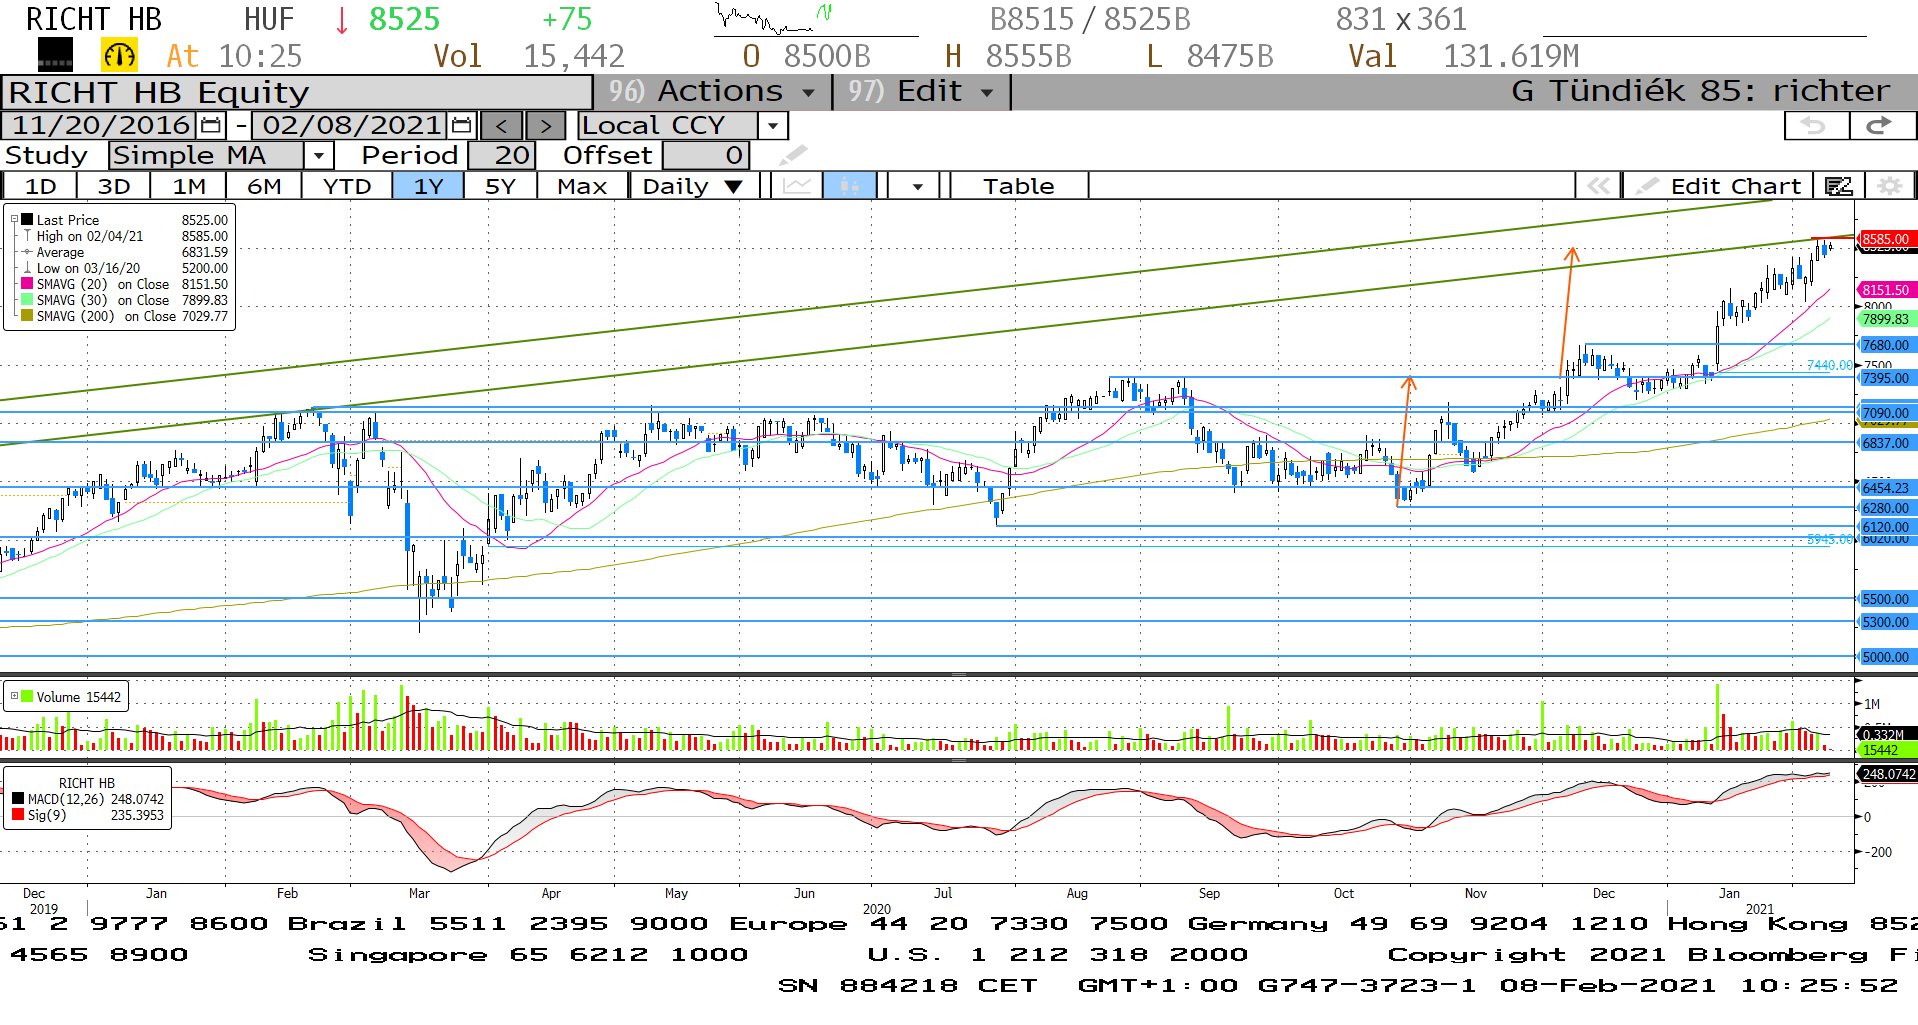Click the end date field 02/08/2021
The image size is (1918, 1025).
pyautogui.click(x=351, y=126)
